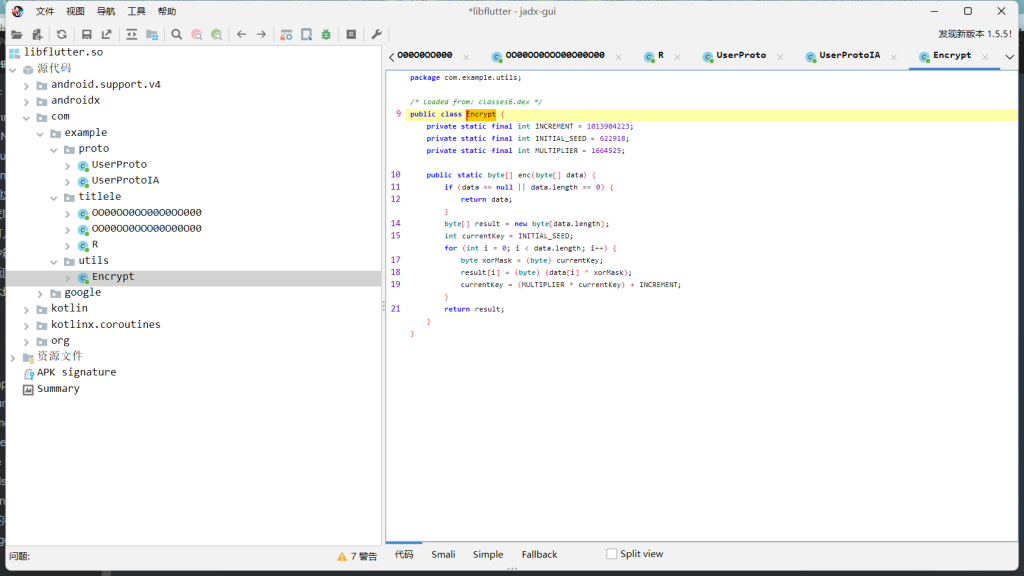Collapse the utils package folder

tap(54, 261)
